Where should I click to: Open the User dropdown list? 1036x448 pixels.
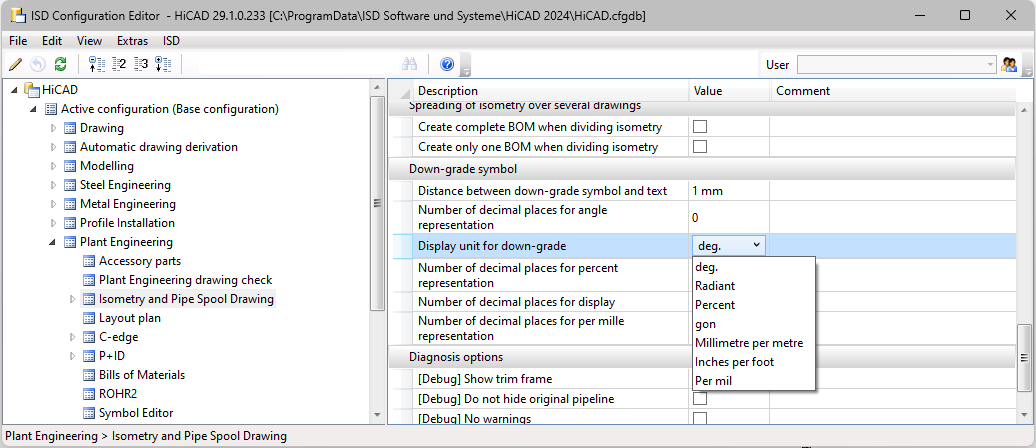897,64
